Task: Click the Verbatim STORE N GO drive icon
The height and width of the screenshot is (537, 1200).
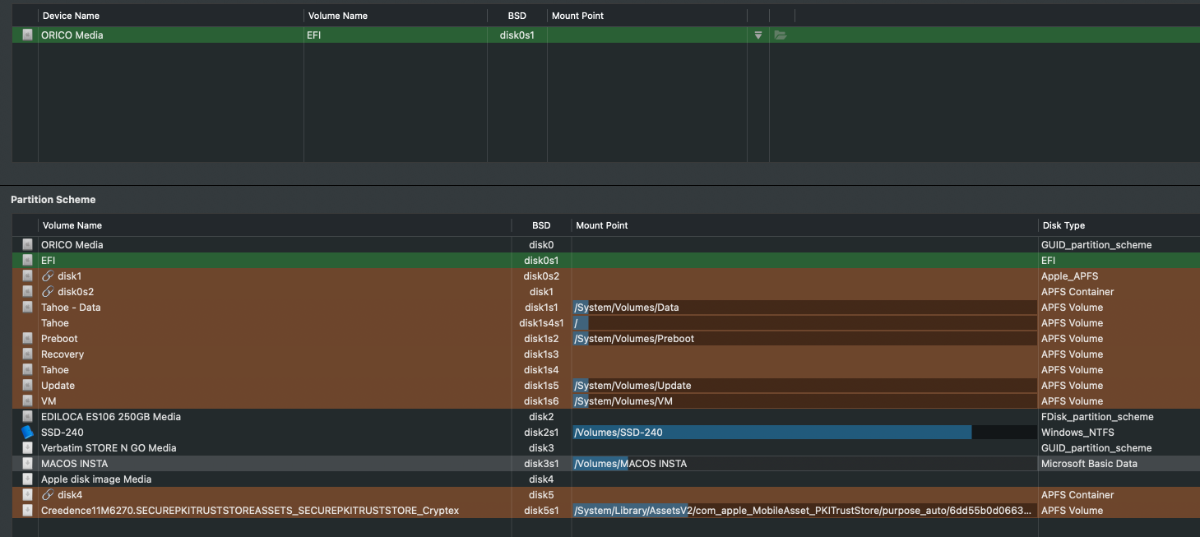Action: pos(27,448)
